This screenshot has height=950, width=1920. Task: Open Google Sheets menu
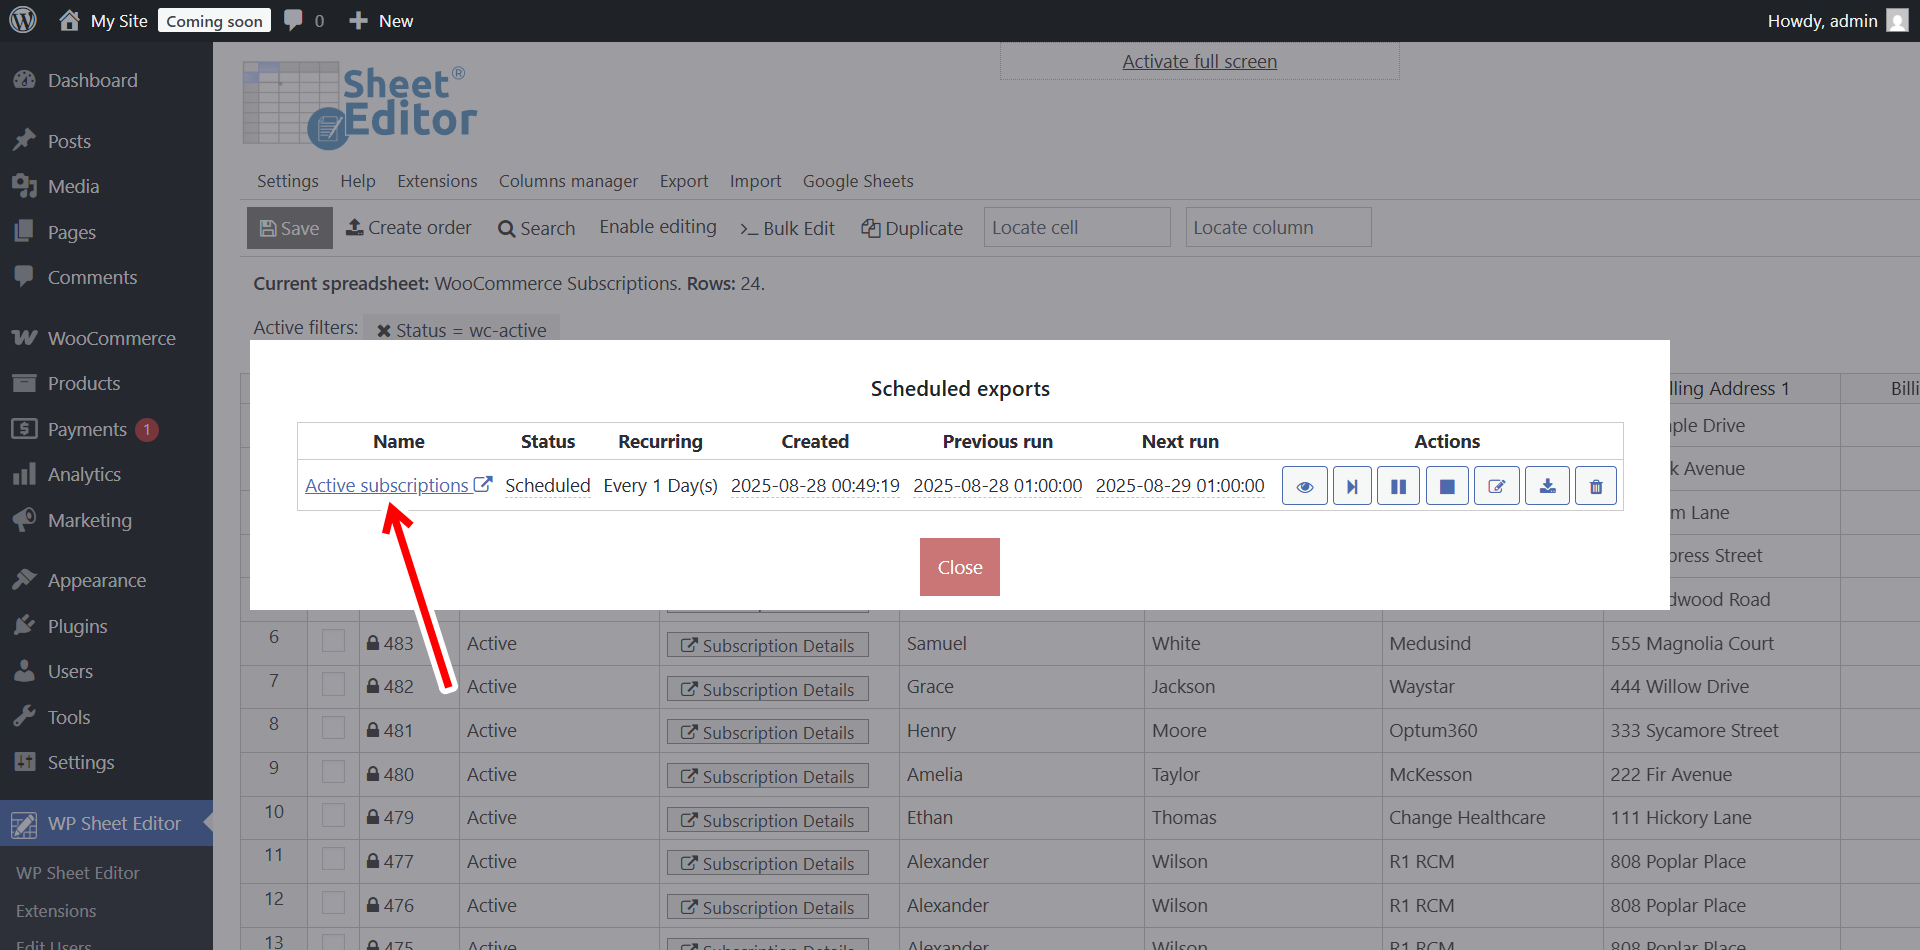click(x=858, y=181)
